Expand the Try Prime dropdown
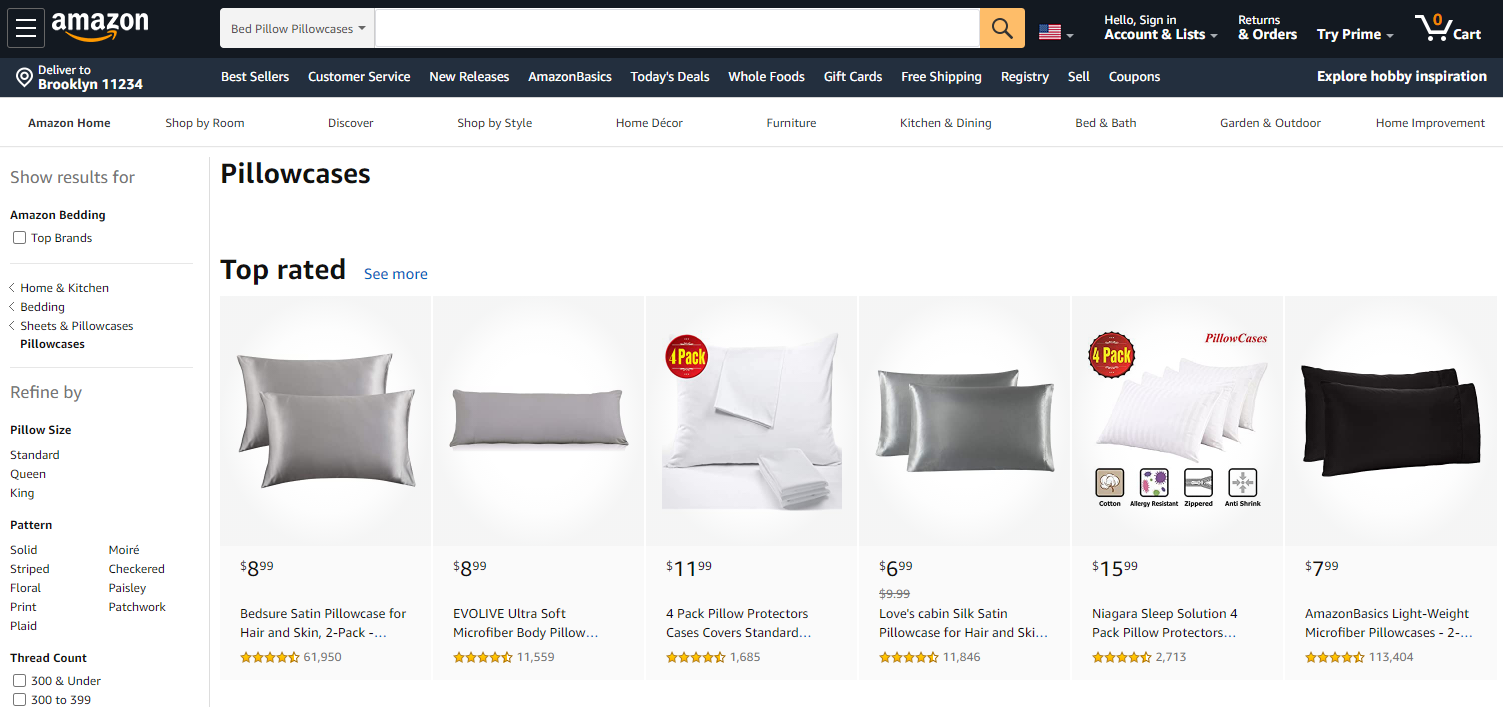Image resolution: width=1503 pixels, height=707 pixels. 1355,34
